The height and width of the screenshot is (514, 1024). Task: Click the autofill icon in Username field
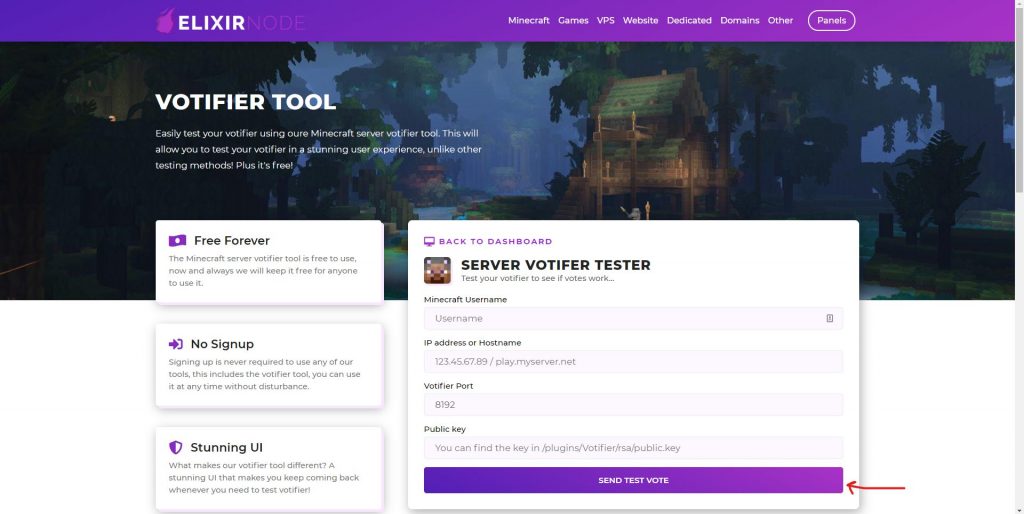click(829, 318)
